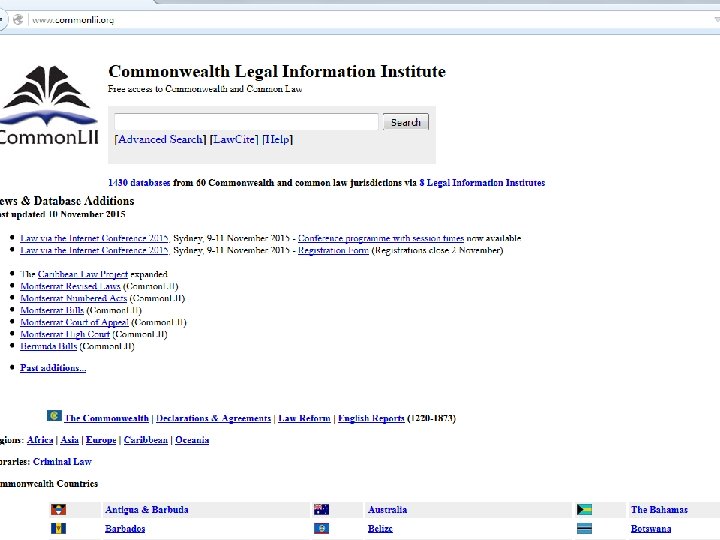Select the Africa region link
Viewport: 720px width, 540px height.
coord(40,439)
